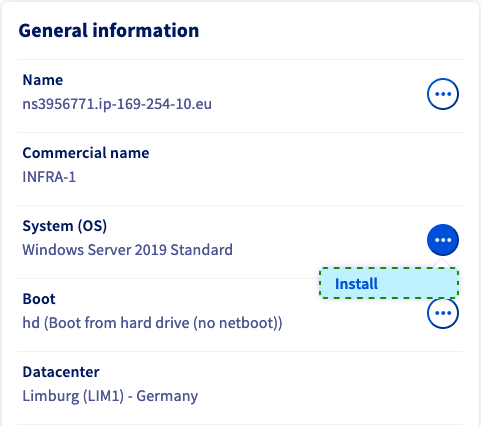This screenshot has width=481, height=426.
Task: Click the Name field label
Action: [x=43, y=80]
